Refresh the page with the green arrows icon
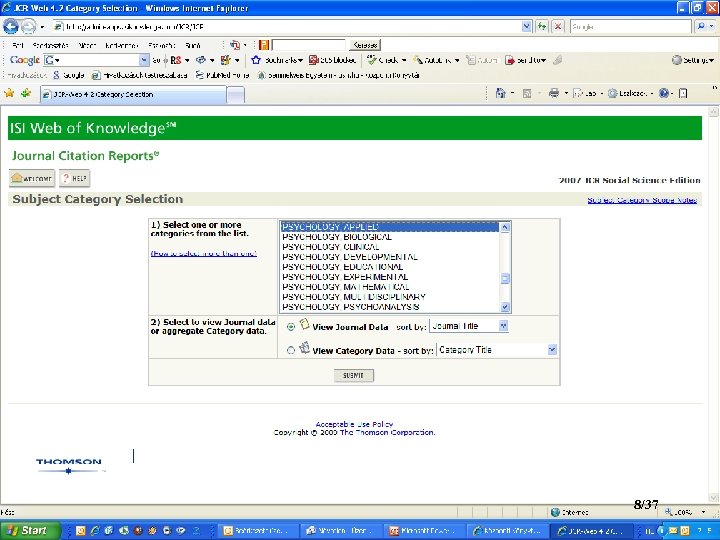Image resolution: width=720 pixels, height=540 pixels. pyautogui.click(x=542, y=27)
